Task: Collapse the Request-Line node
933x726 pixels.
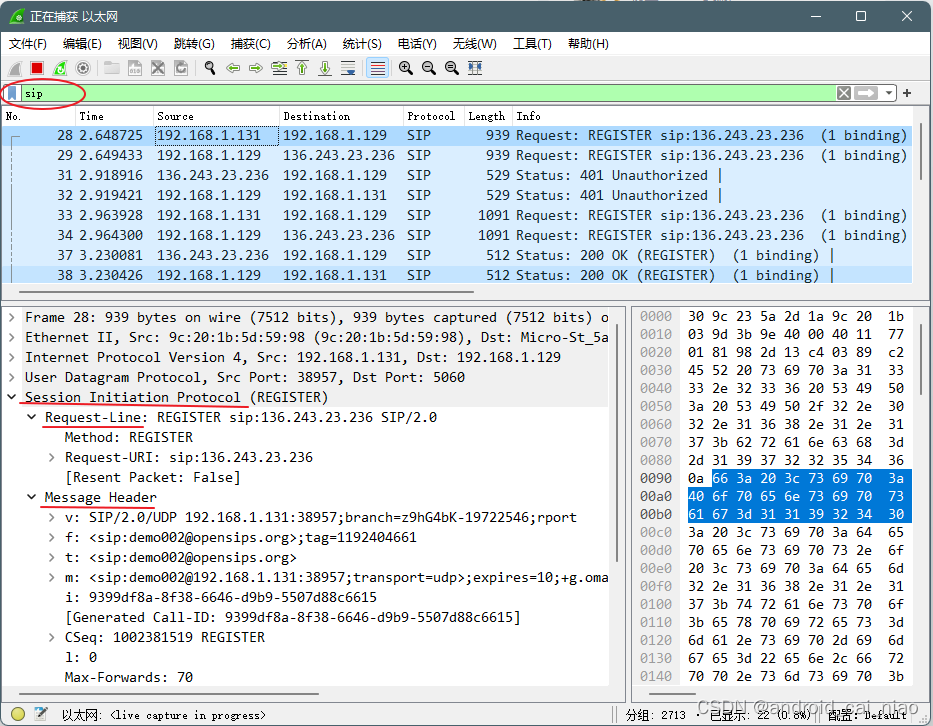Action: pyautogui.click(x=32, y=417)
